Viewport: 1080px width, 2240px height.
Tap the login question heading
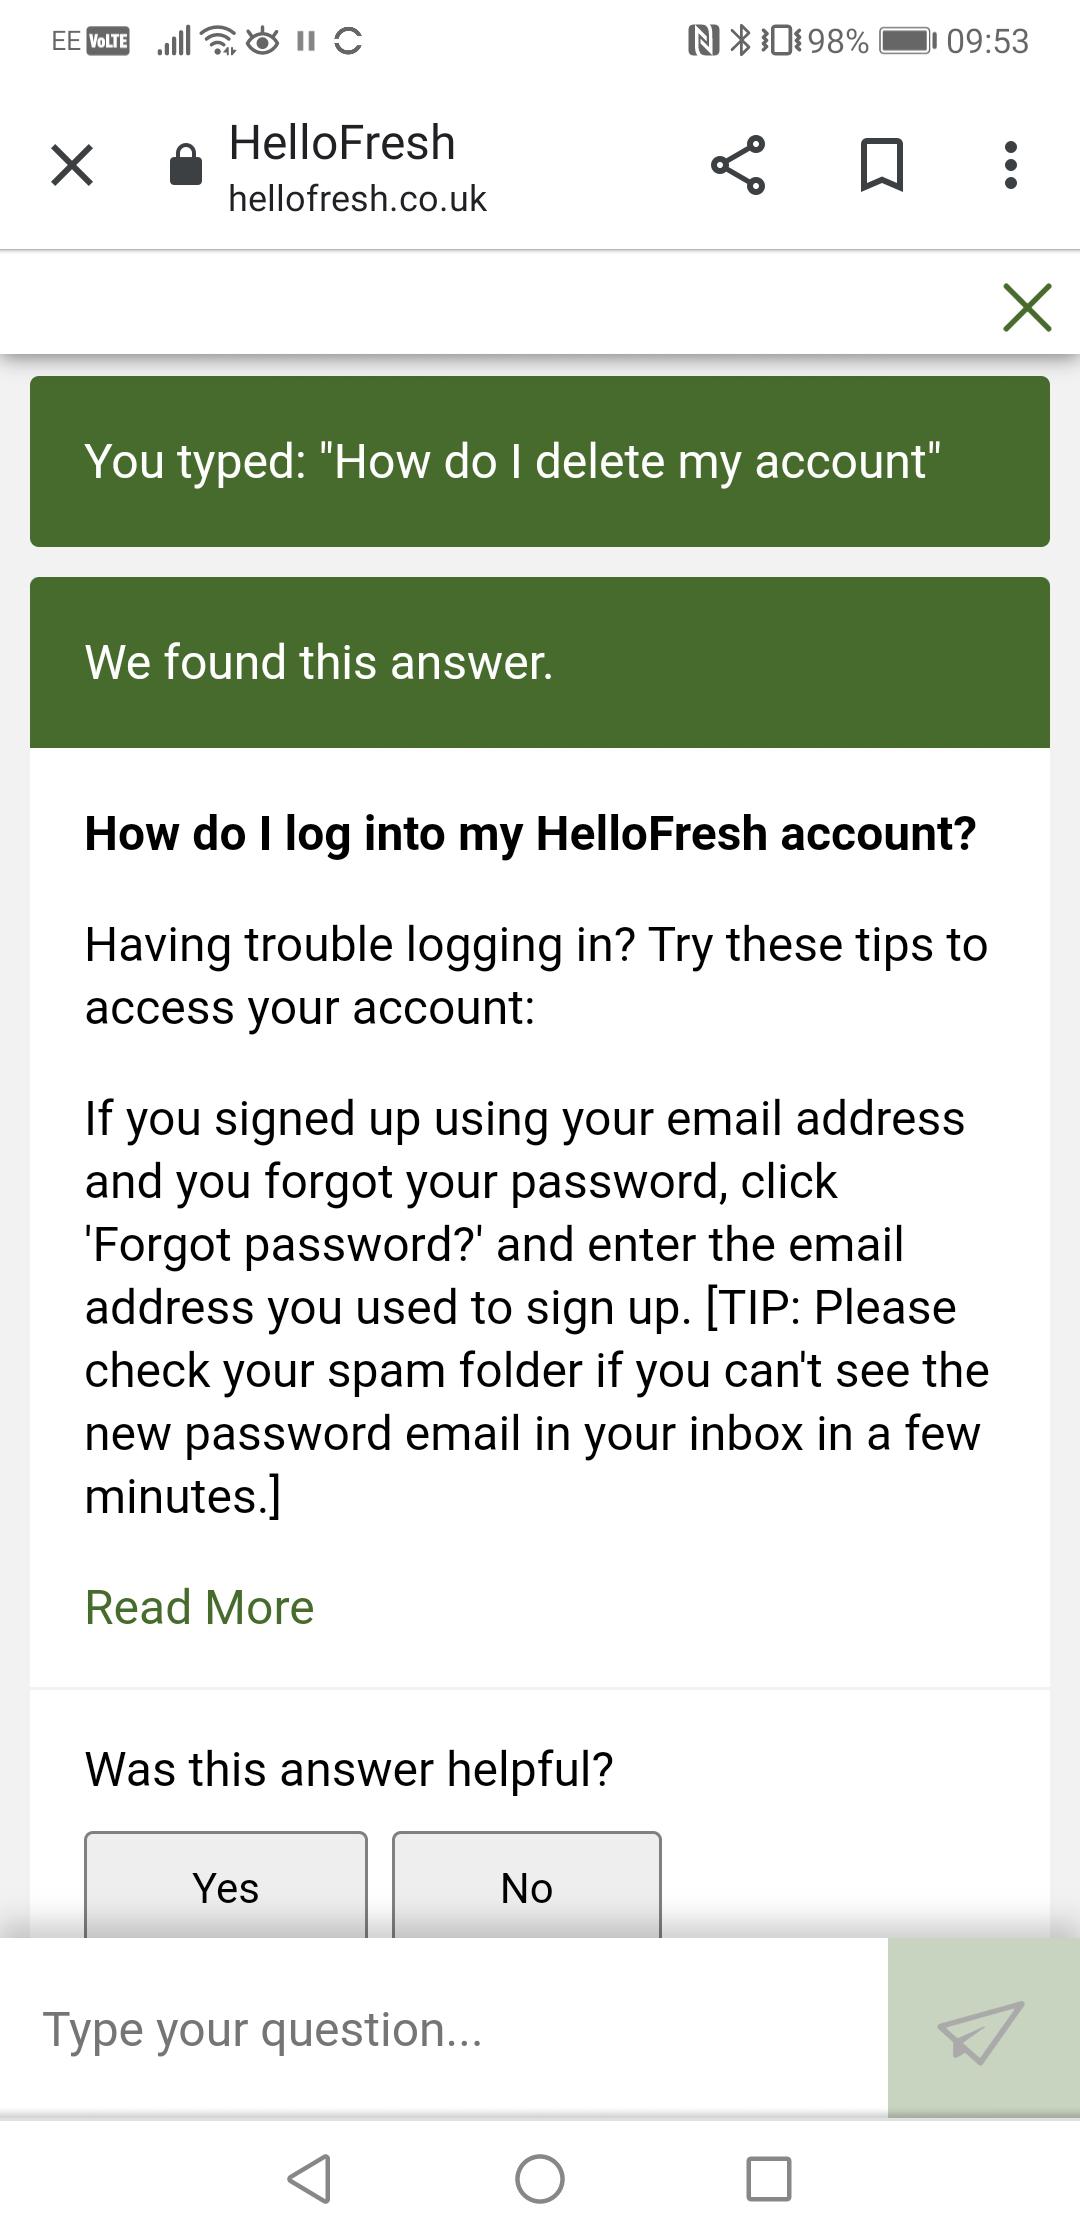pyautogui.click(x=530, y=834)
